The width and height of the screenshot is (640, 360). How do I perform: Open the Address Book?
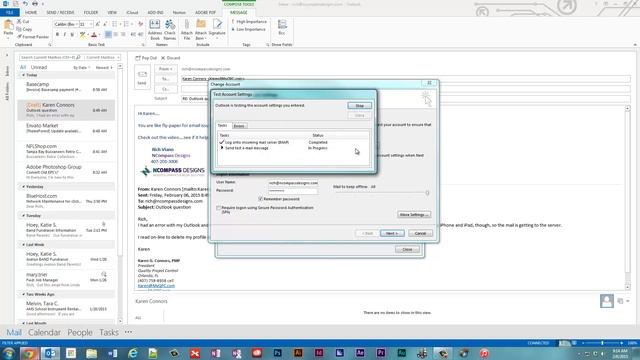pyautogui.click(x=155, y=30)
